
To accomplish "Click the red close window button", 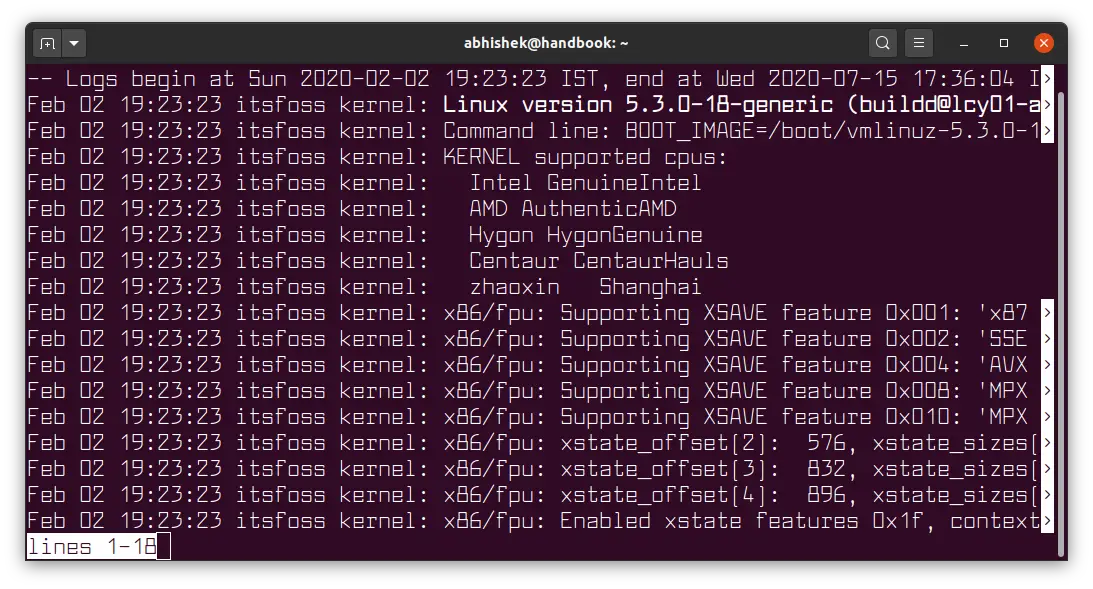I will (x=1043, y=42).
